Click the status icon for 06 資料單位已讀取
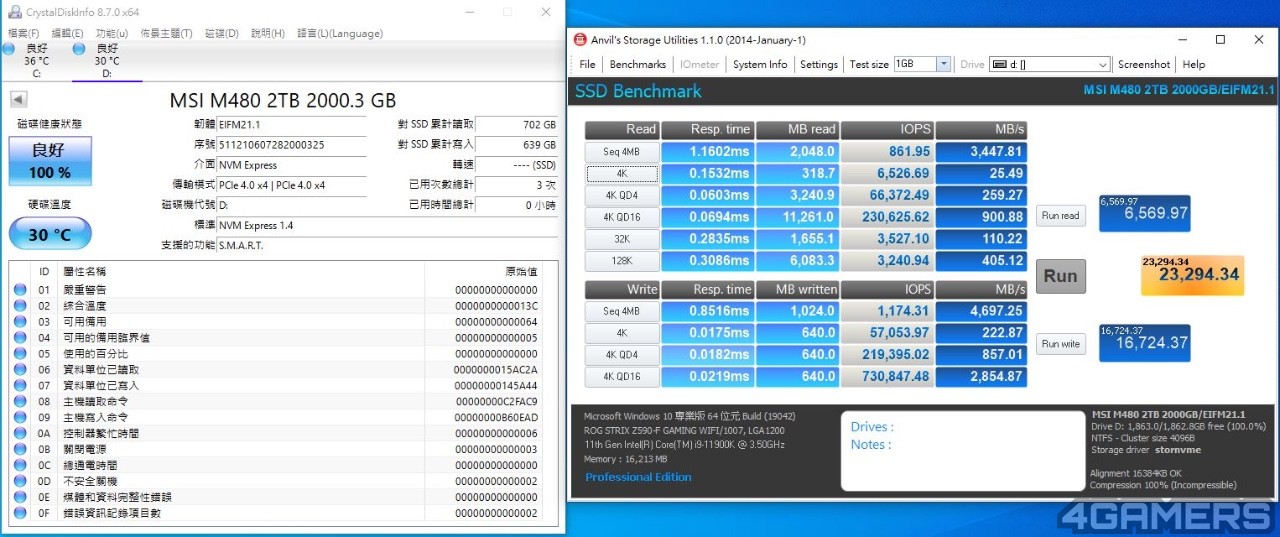The image size is (1280, 537). coord(21,370)
